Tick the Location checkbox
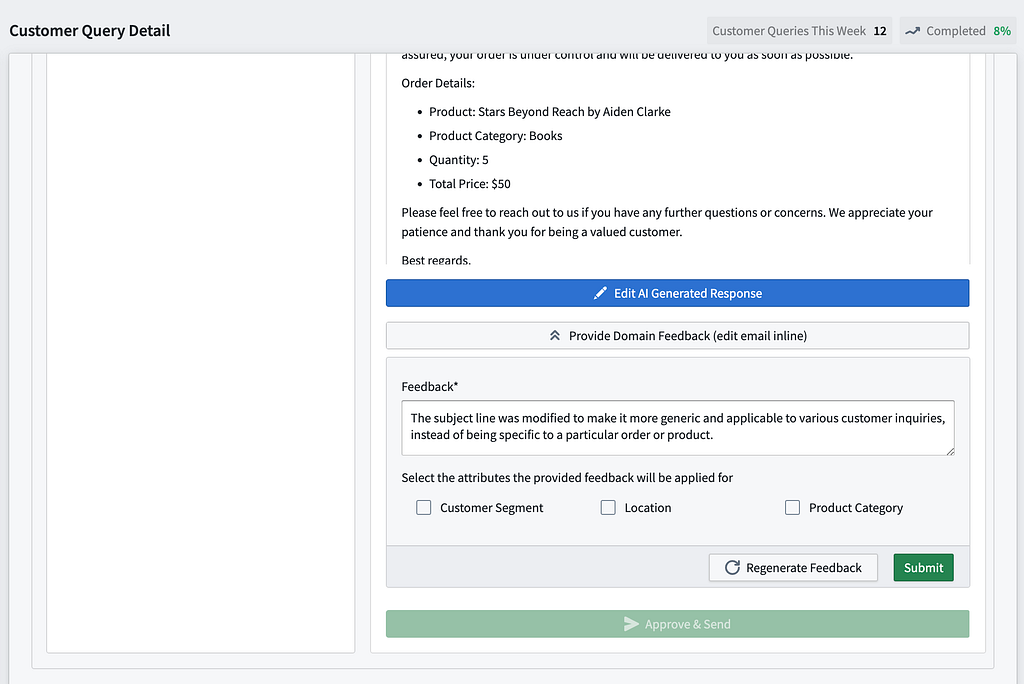Screen dimensions: 1024x684 click(x=608, y=508)
